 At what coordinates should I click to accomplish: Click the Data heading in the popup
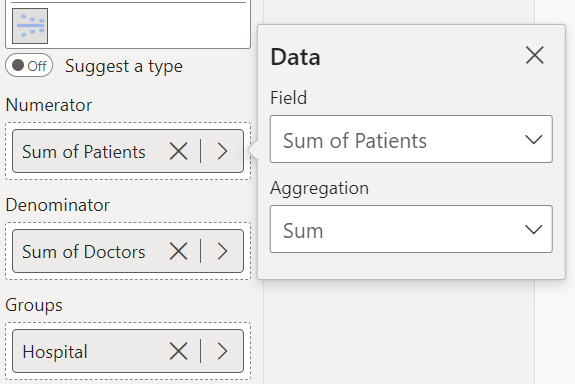(x=296, y=57)
